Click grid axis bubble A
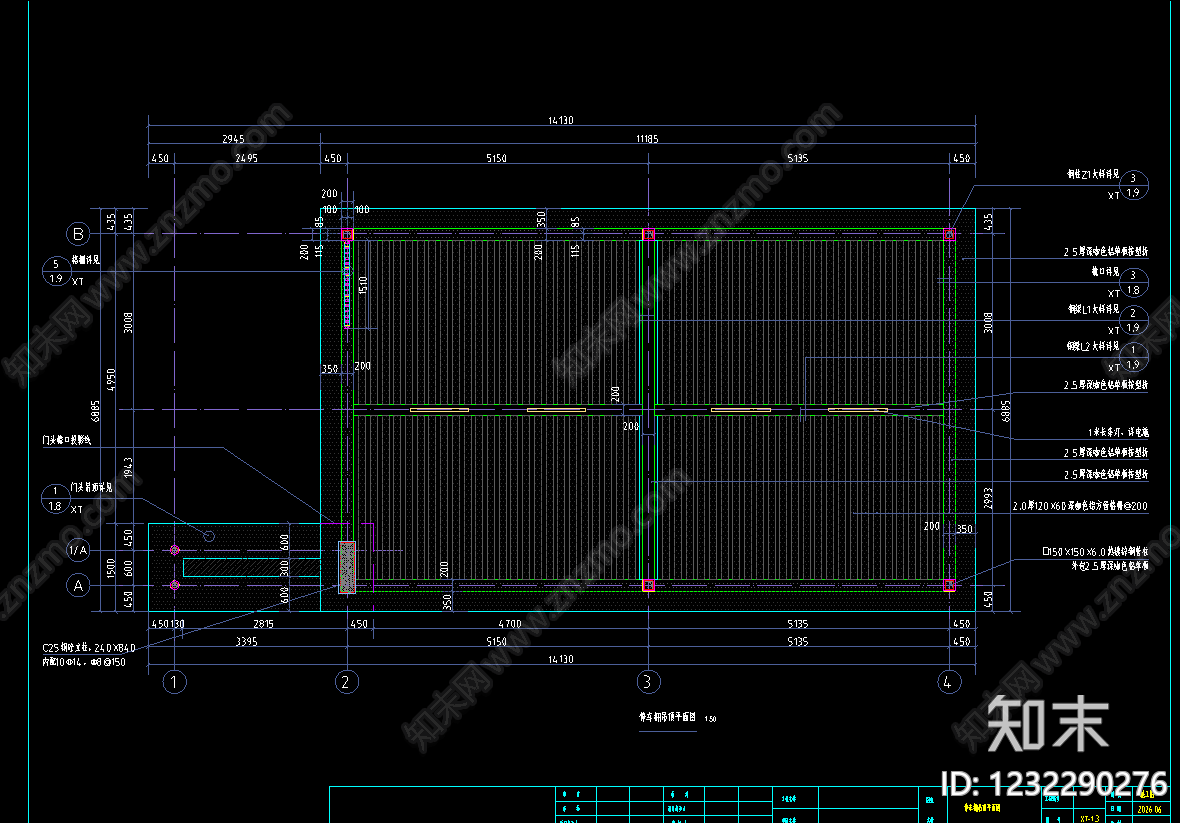Viewport: 1180px width, 823px height. (78, 585)
